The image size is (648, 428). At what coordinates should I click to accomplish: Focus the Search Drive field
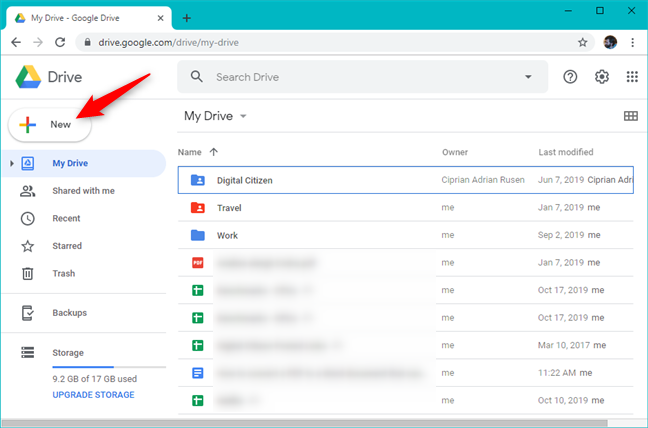click(x=362, y=77)
